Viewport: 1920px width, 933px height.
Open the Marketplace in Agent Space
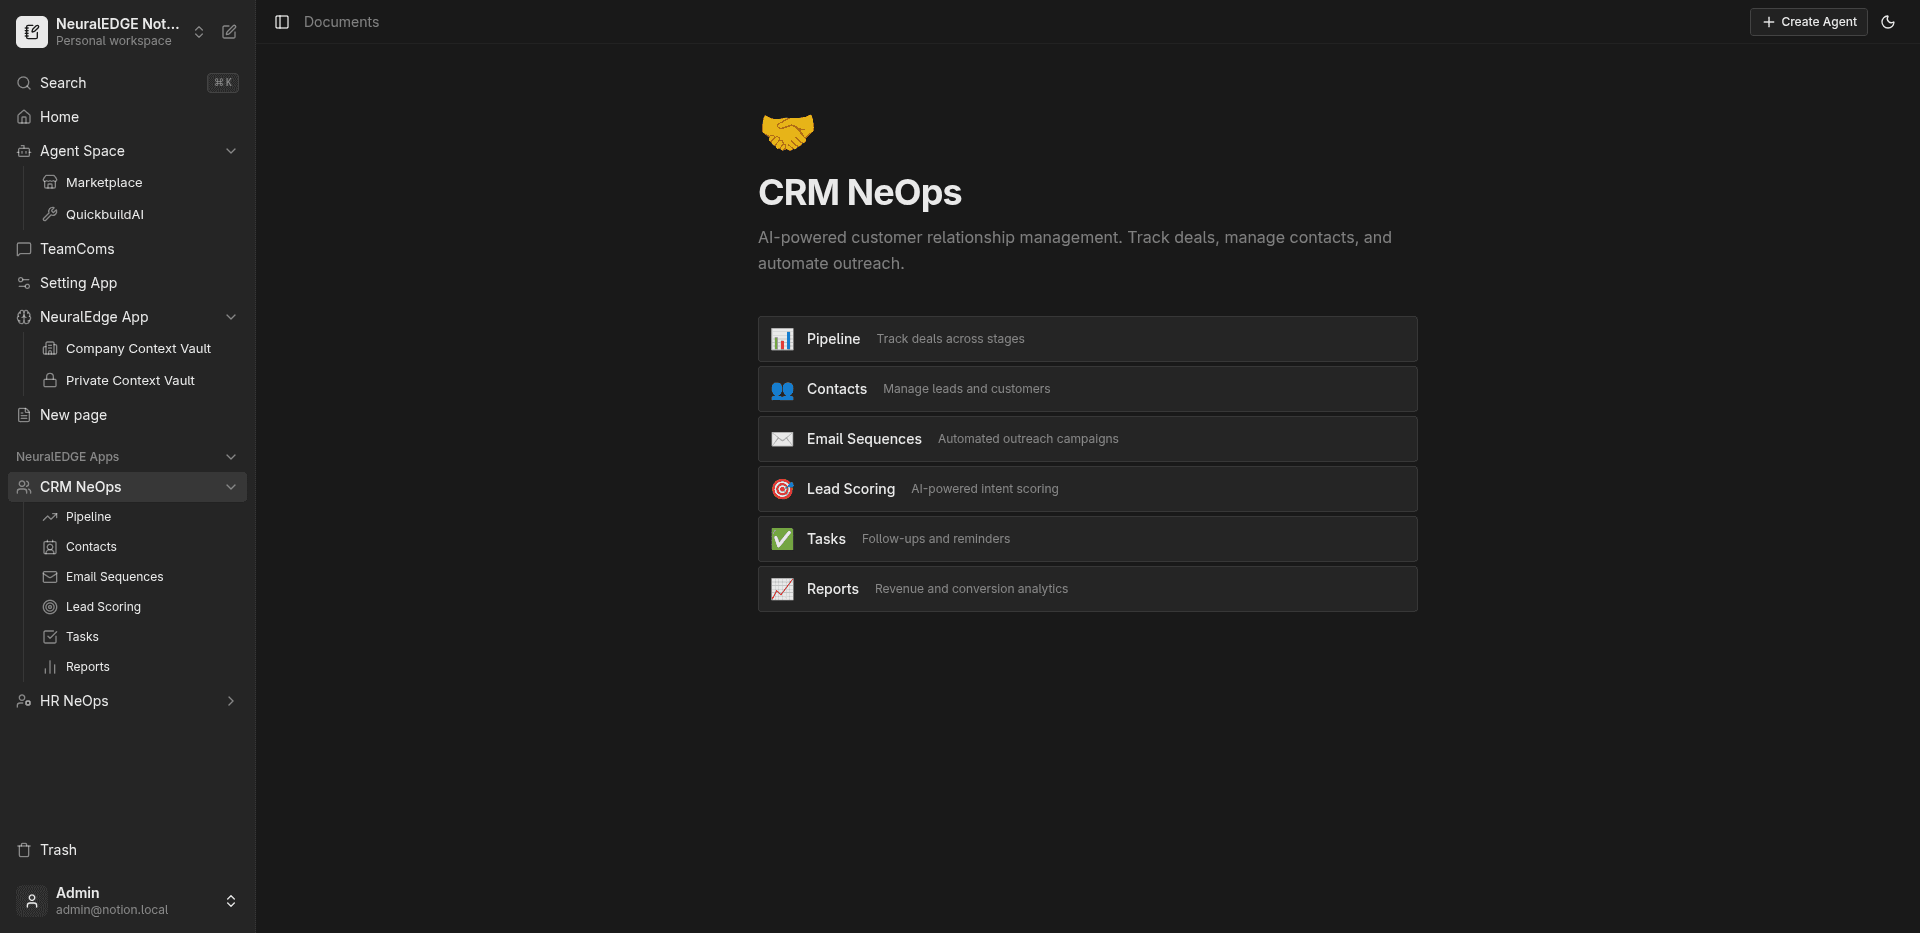point(104,182)
